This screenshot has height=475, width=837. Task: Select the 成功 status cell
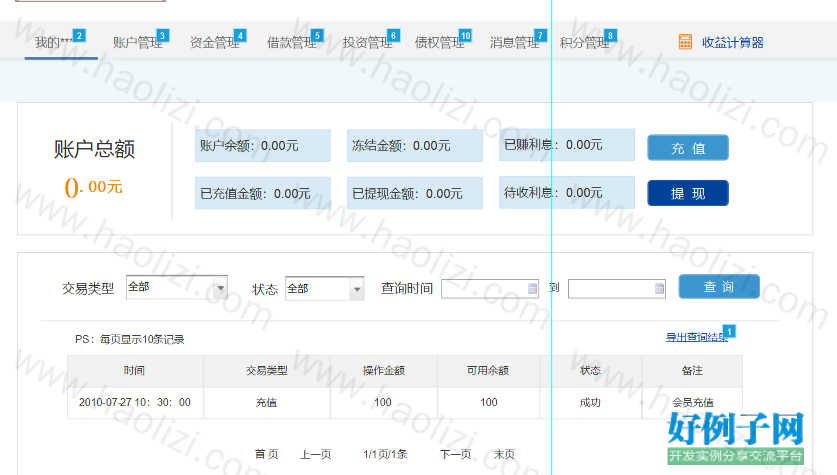point(590,402)
